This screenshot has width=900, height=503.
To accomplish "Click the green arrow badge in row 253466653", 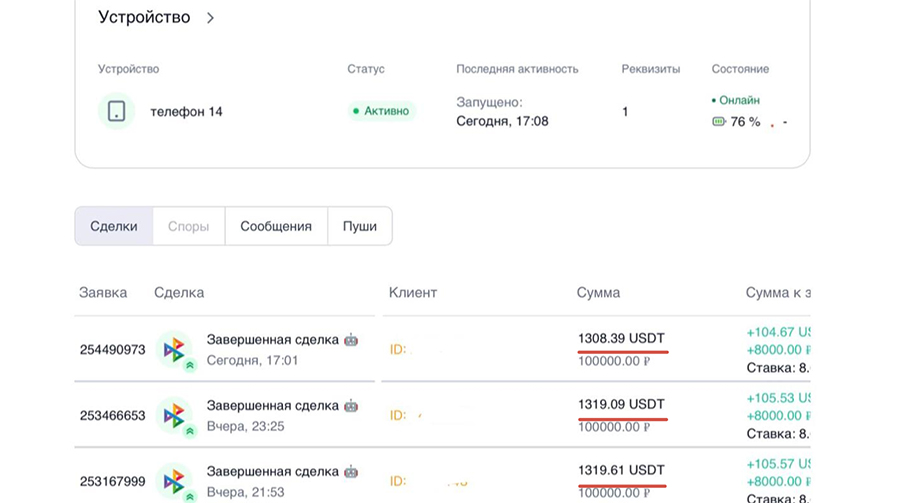I will click(190, 431).
